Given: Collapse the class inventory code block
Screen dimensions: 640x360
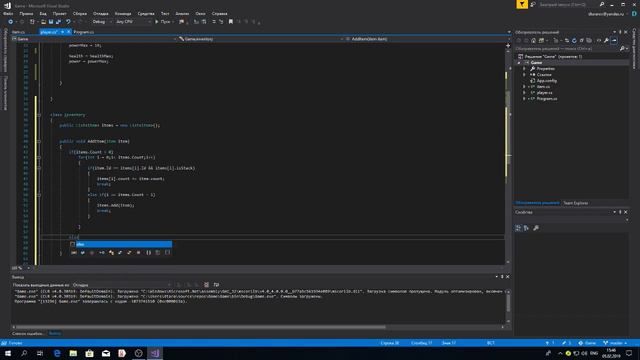Looking at the screenshot, I should [x=39, y=115].
